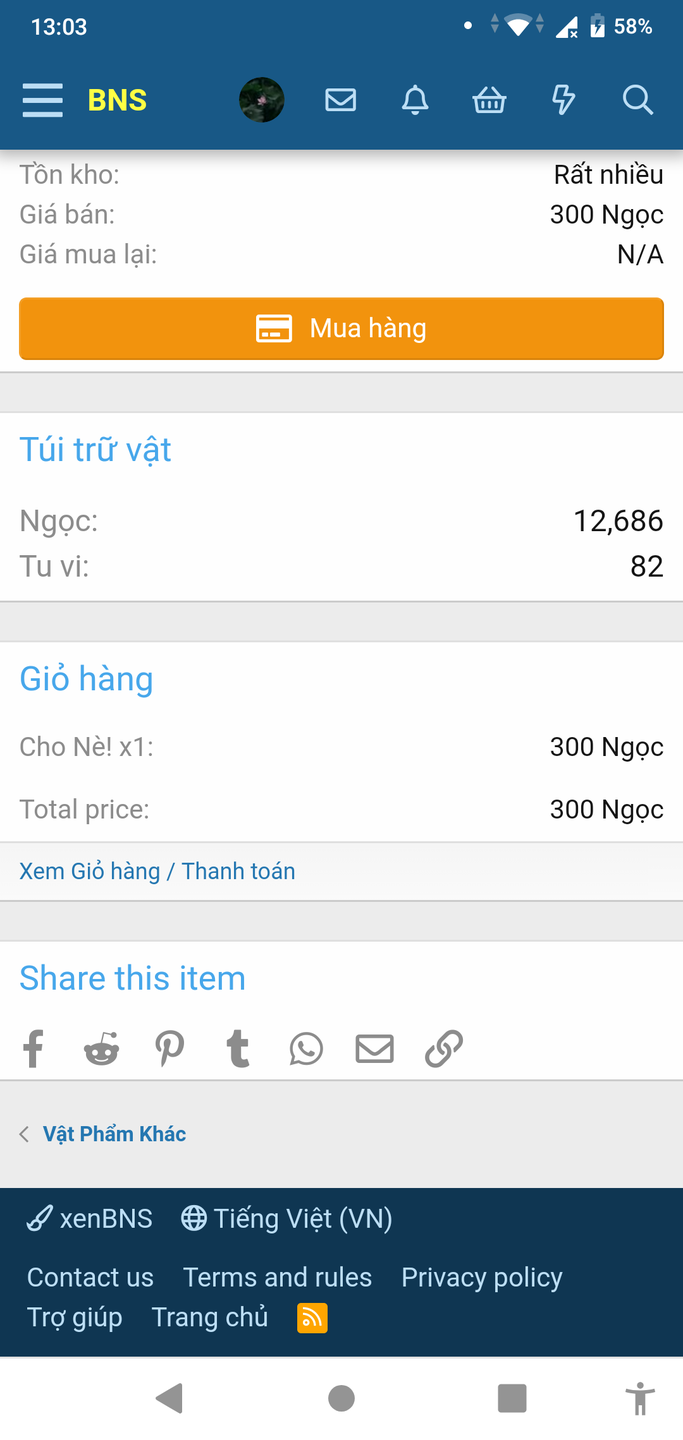Open your profile avatar thumbnail

pos(261,100)
